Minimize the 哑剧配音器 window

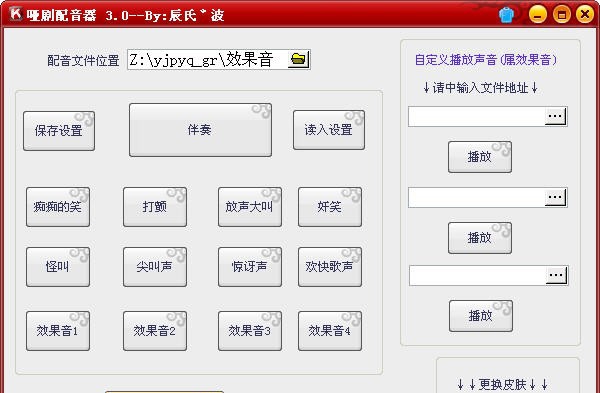[x=538, y=15]
